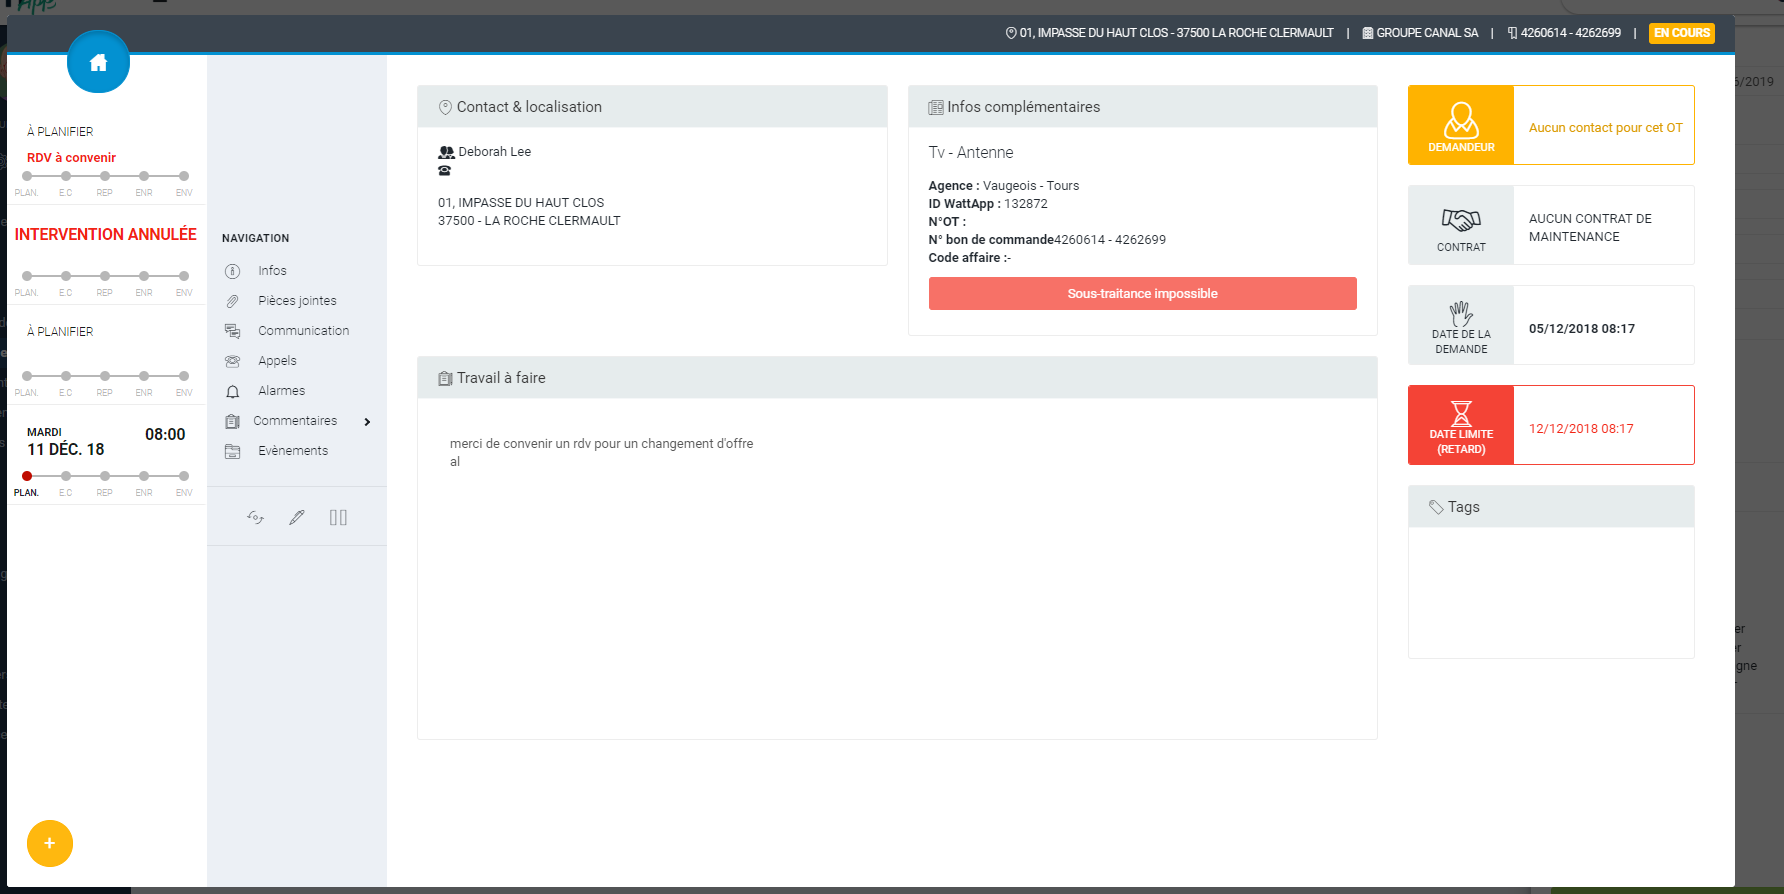Viewport: 1784px width, 894px height.
Task: Select the Intervention annulée entry
Action: pyautogui.click(x=105, y=235)
